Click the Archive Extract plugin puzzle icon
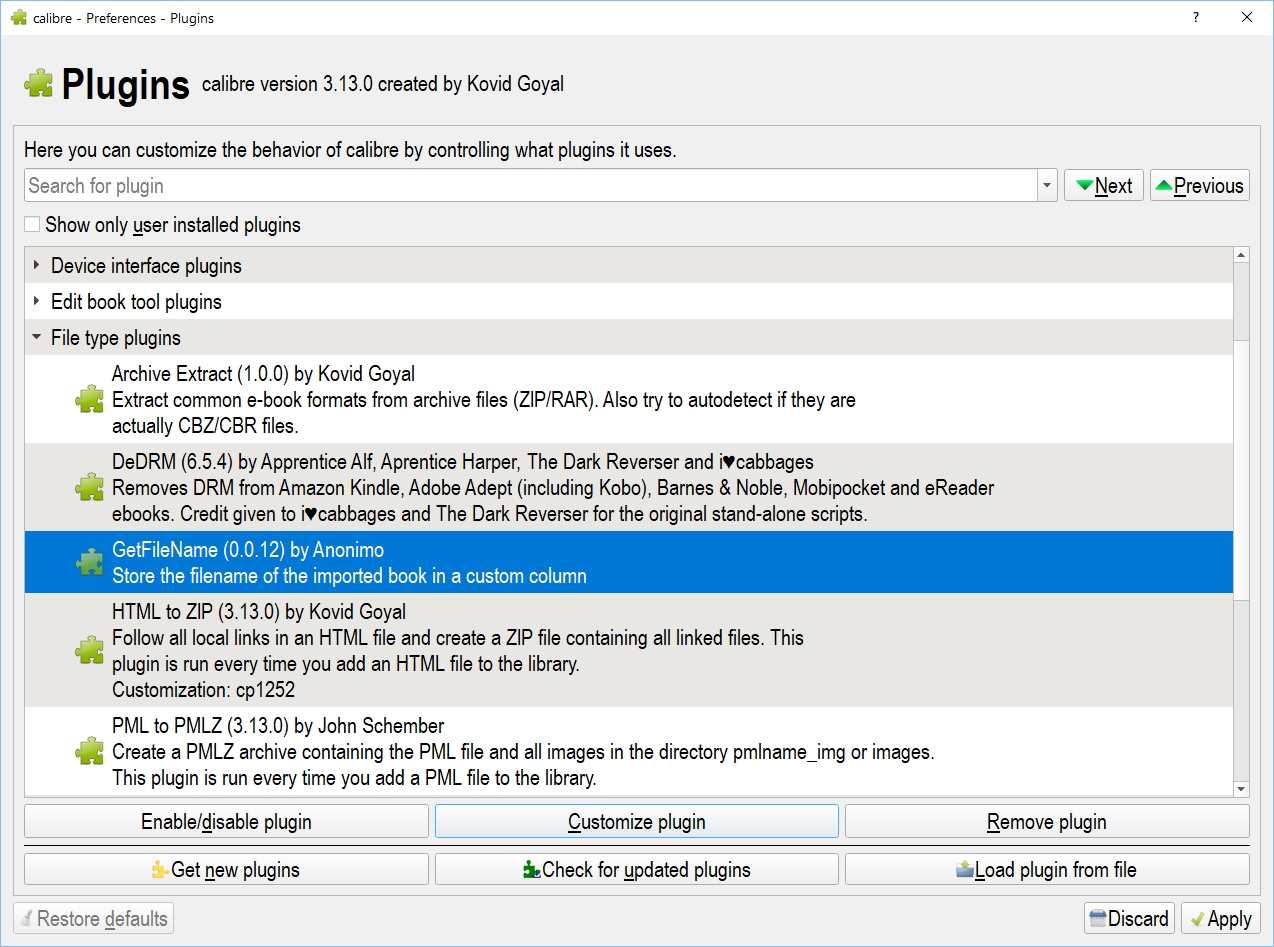Image resolution: width=1274 pixels, height=947 pixels. (x=89, y=400)
